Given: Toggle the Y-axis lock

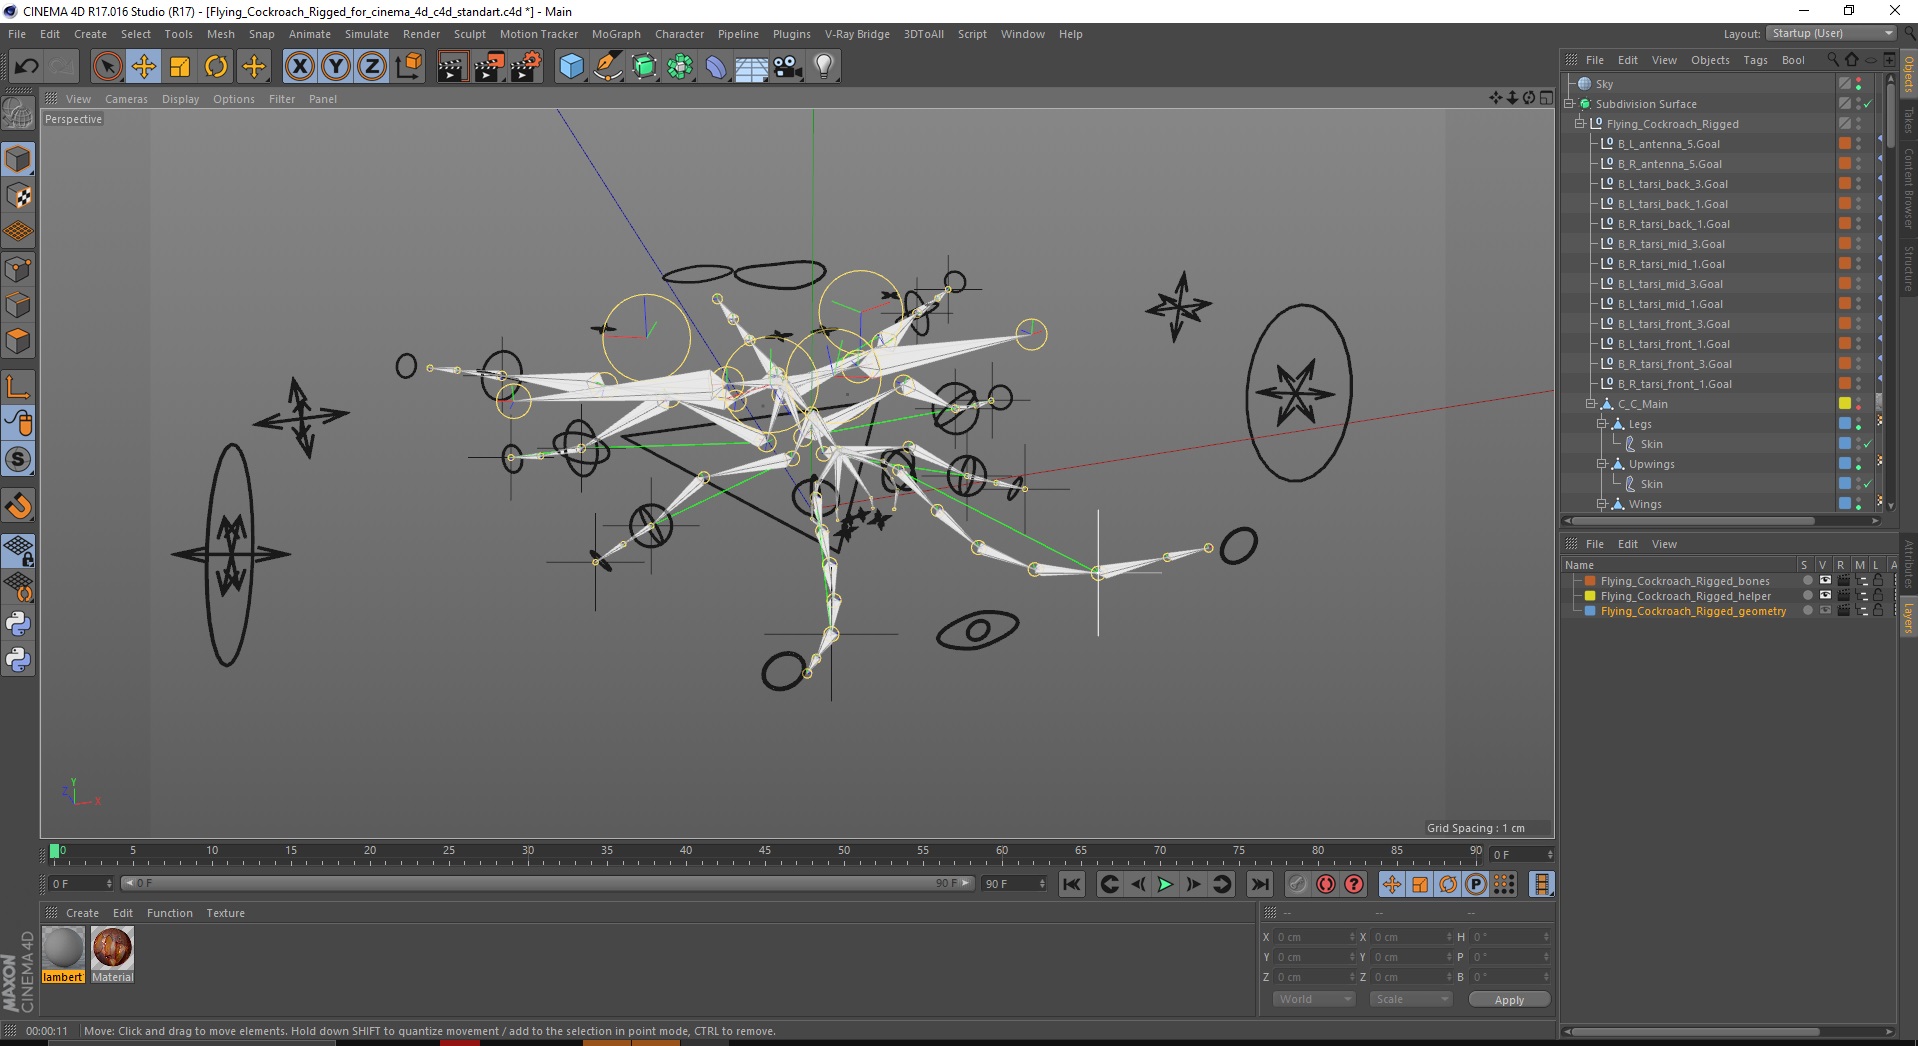Looking at the screenshot, I should click(336, 67).
